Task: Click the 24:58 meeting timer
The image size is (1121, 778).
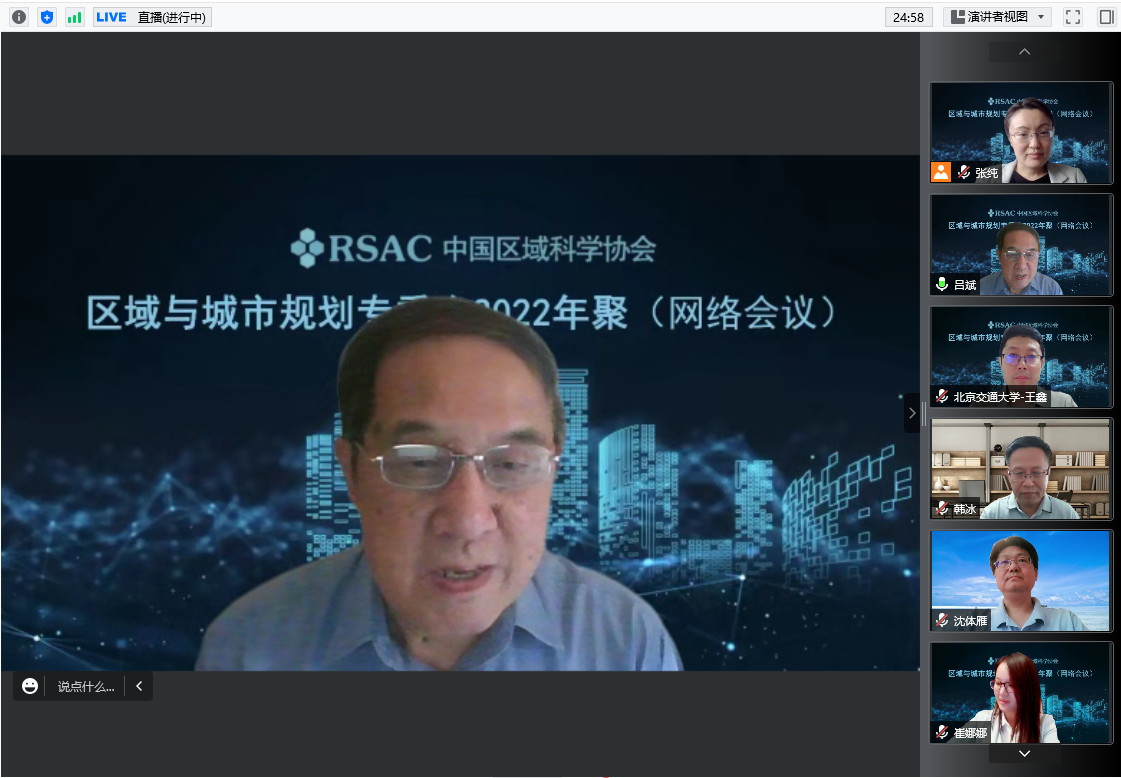Action: click(908, 17)
